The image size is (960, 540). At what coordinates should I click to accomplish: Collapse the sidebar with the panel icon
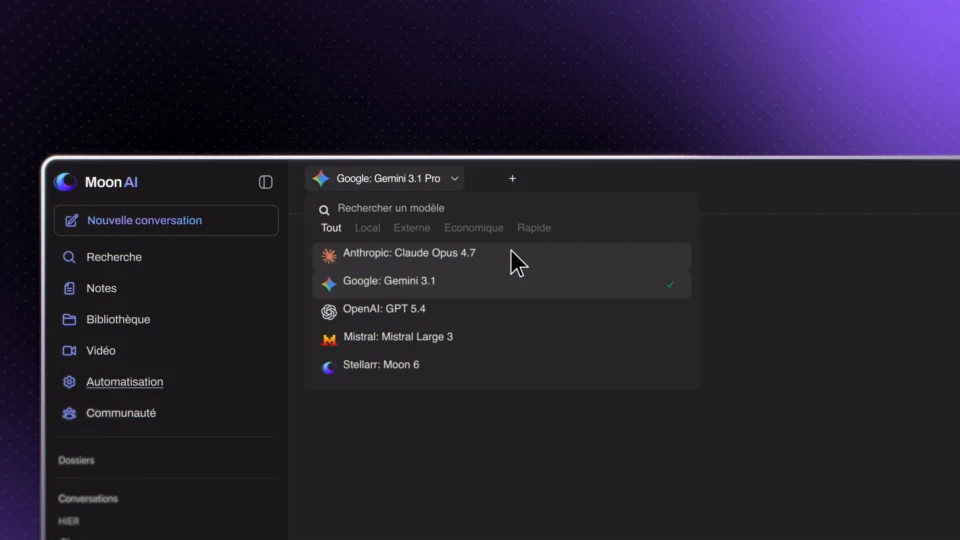pyautogui.click(x=265, y=182)
